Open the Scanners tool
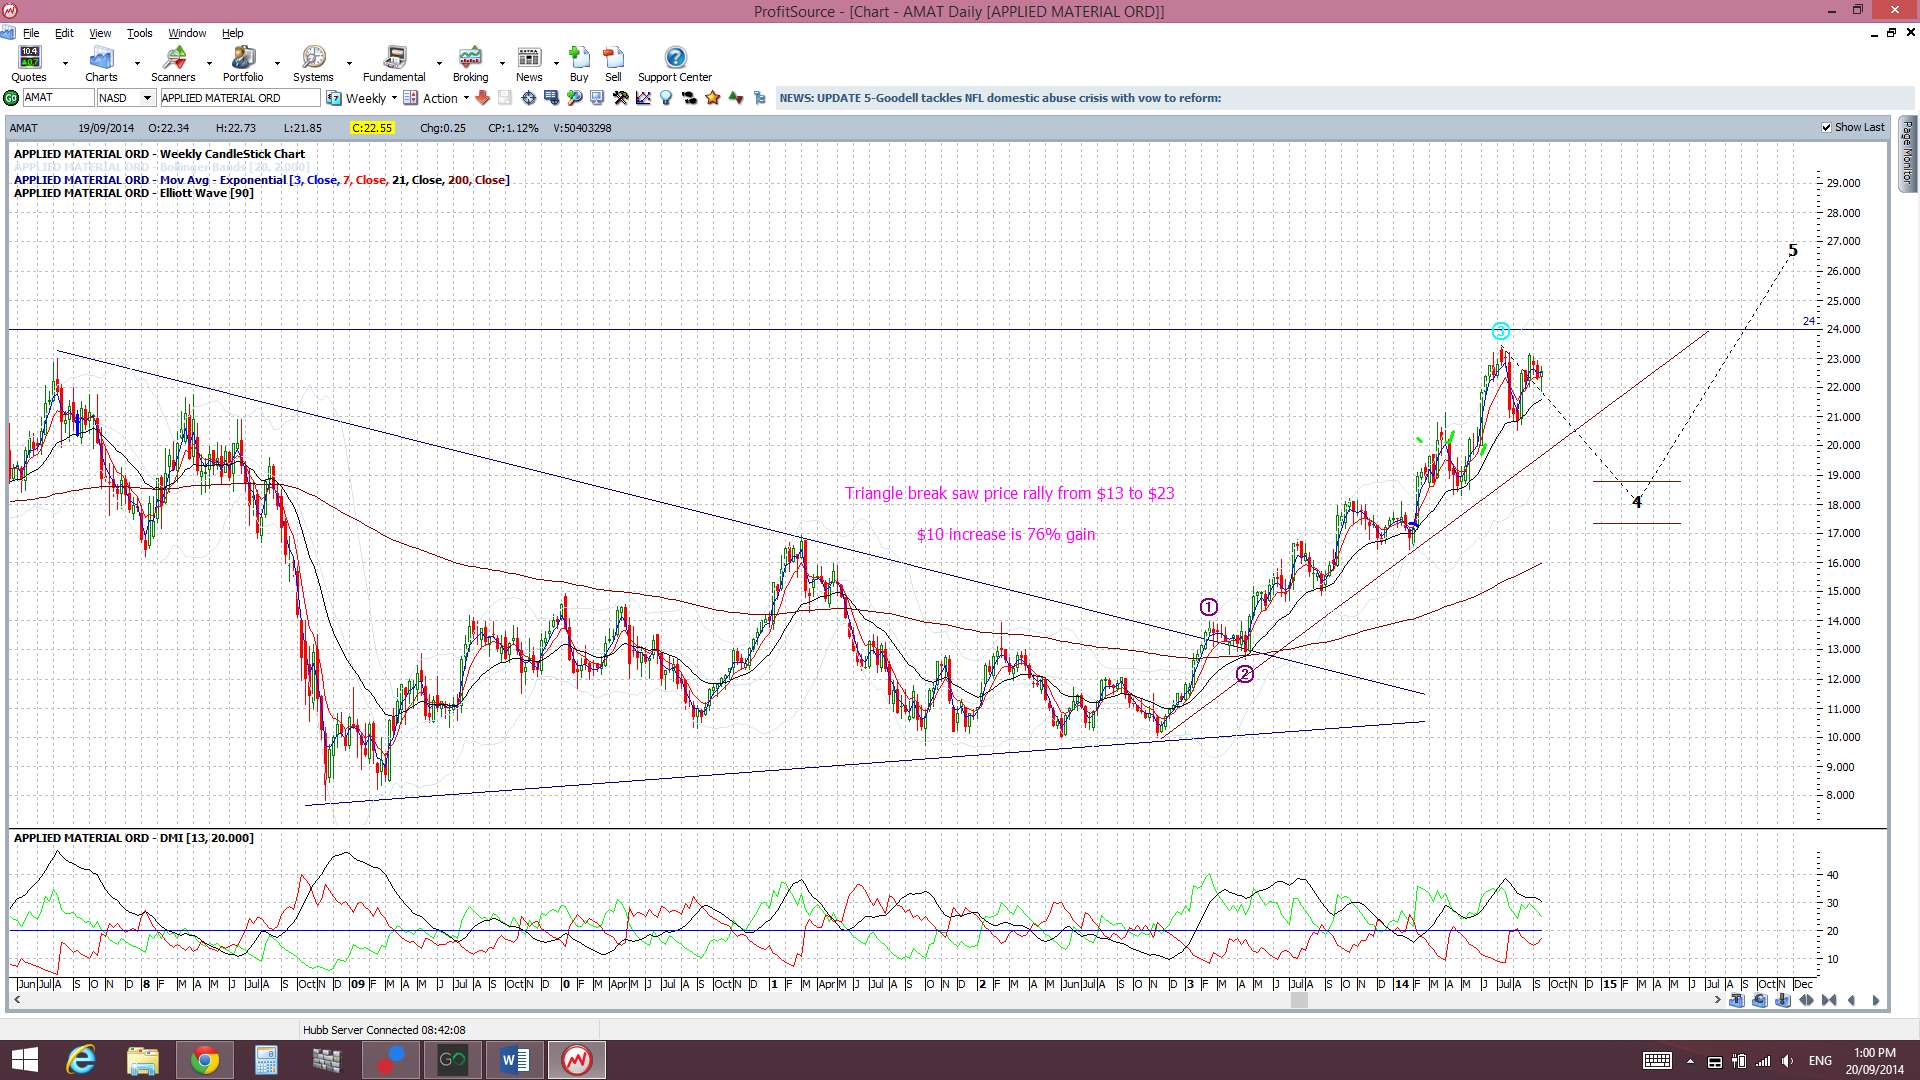Viewport: 1920px width, 1080px height. click(173, 64)
